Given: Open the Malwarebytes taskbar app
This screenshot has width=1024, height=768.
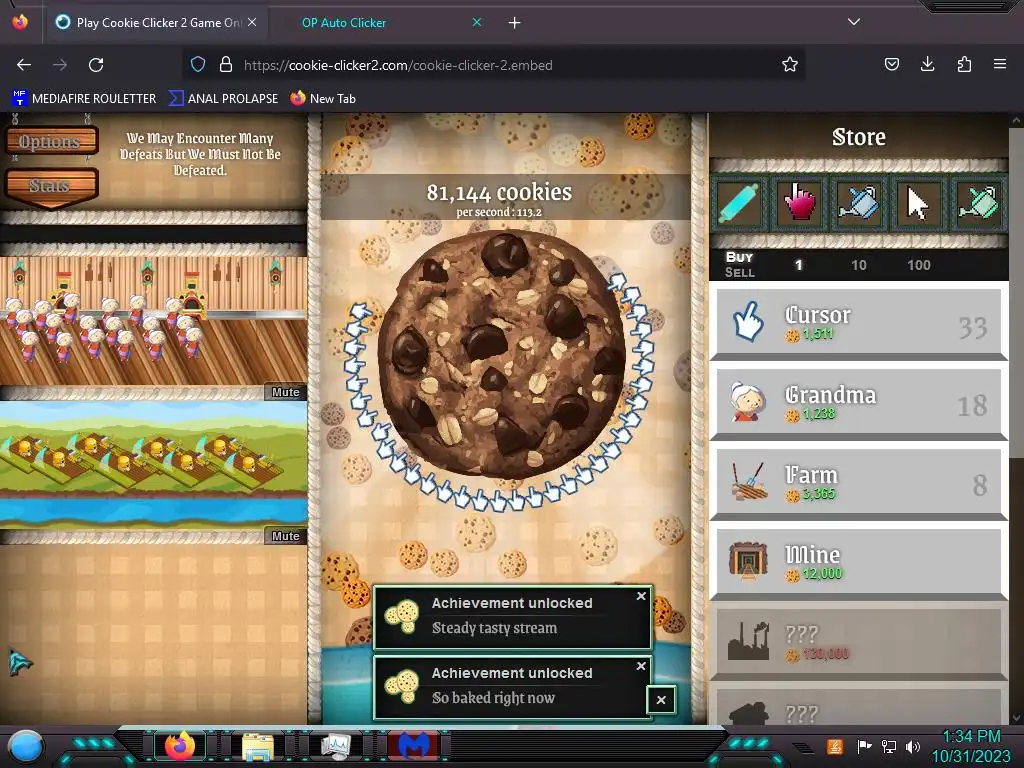Looking at the screenshot, I should click(414, 746).
